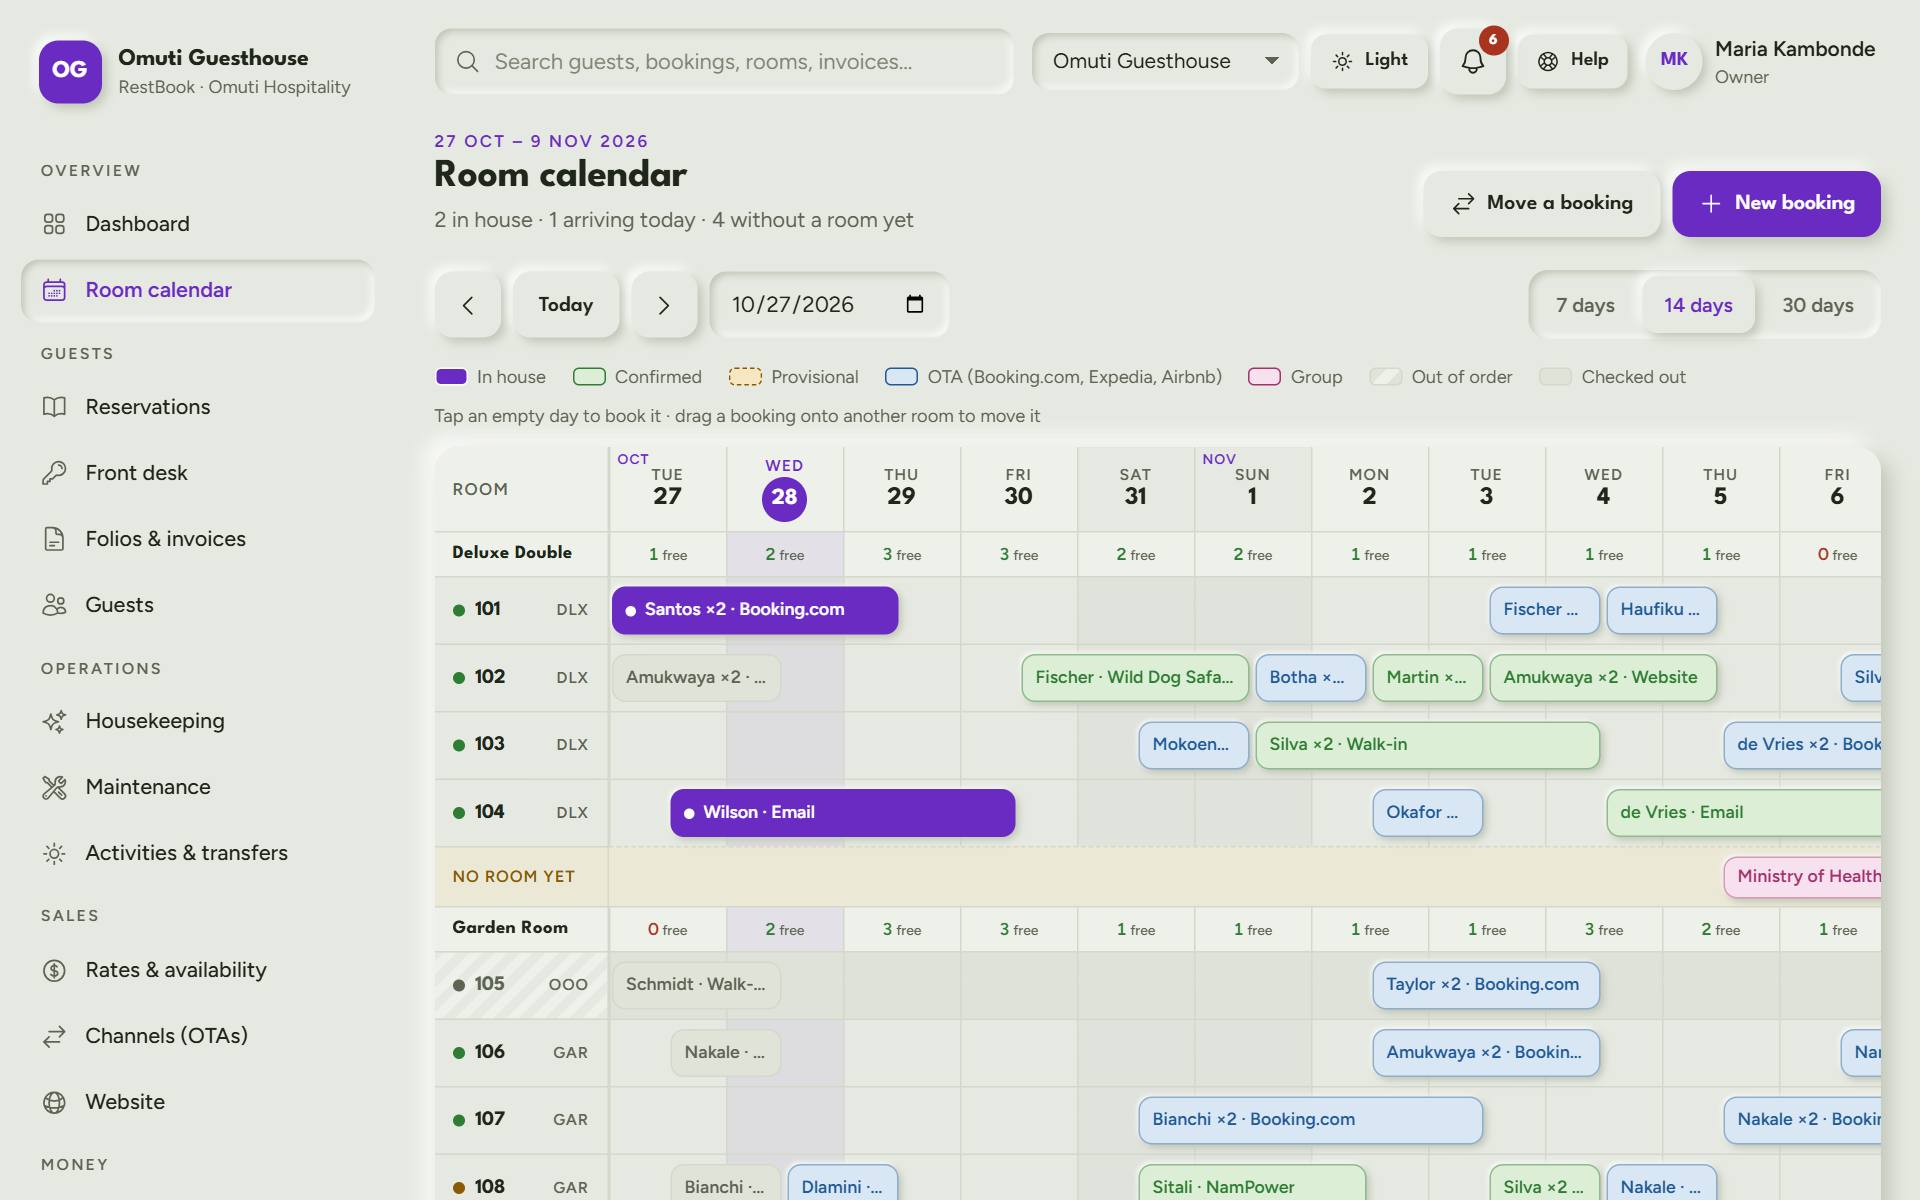1920x1200 pixels.
Task: Open Santos ×2 Booking.com booking
Action: (755, 610)
